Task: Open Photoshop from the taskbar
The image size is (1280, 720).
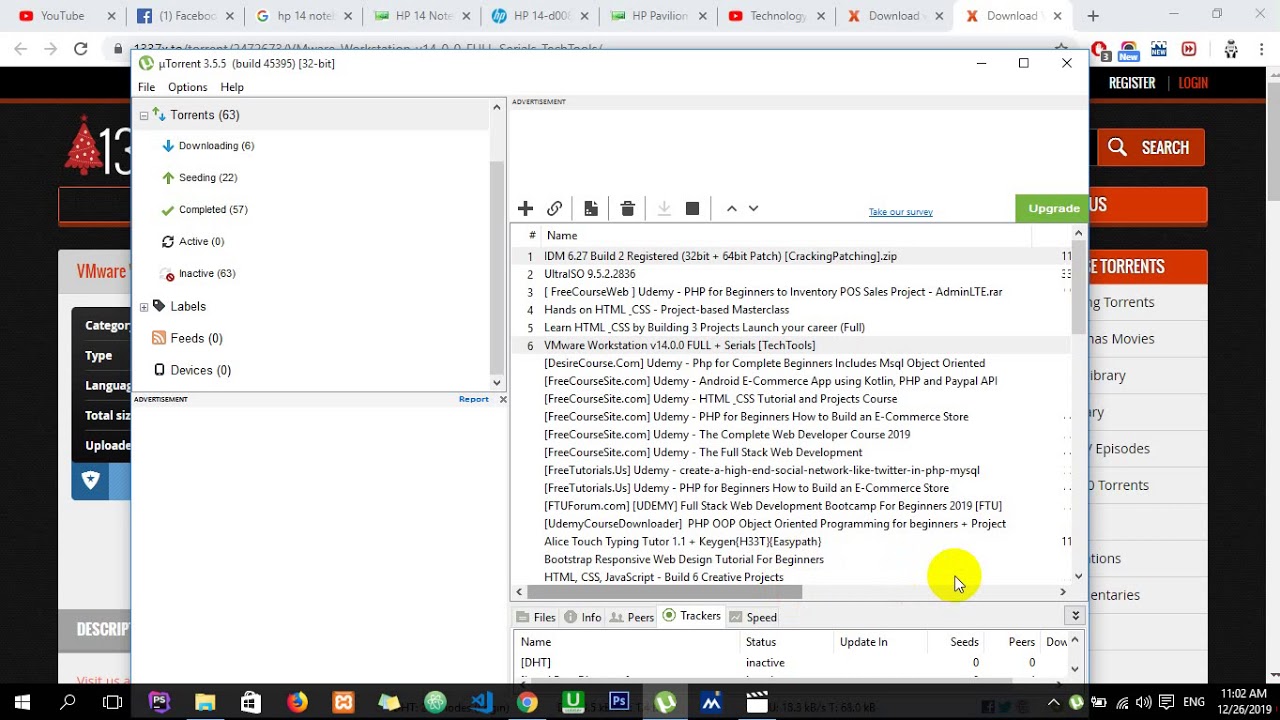Action: (x=619, y=702)
